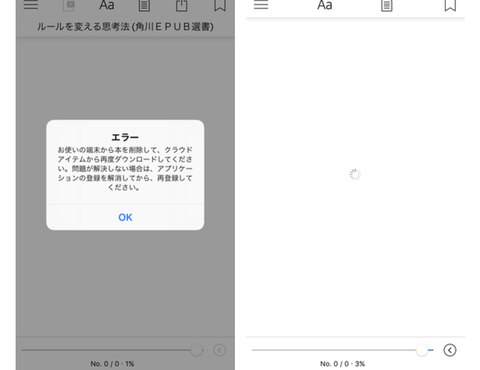Bookmark page on right loading screen
The height and width of the screenshot is (370, 480).
[x=450, y=5]
